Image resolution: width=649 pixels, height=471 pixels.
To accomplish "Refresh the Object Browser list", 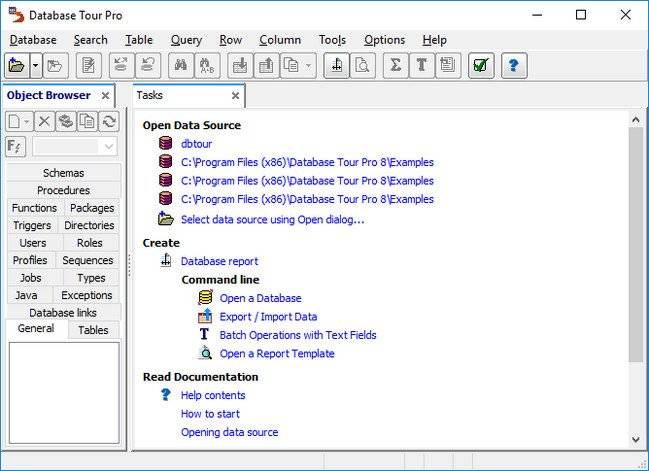I will click(108, 121).
